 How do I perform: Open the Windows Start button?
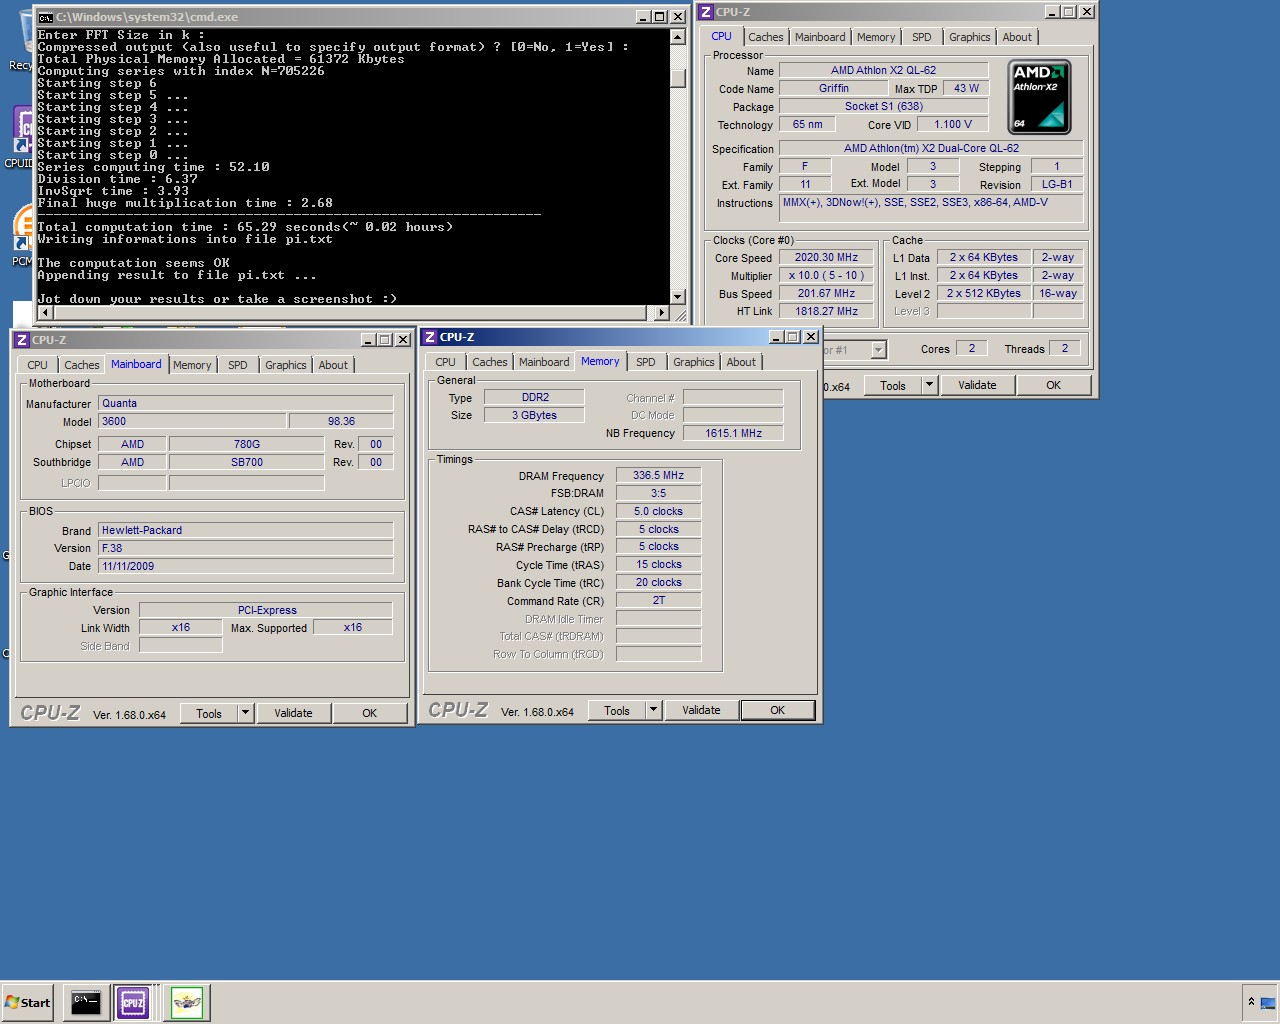28,1002
